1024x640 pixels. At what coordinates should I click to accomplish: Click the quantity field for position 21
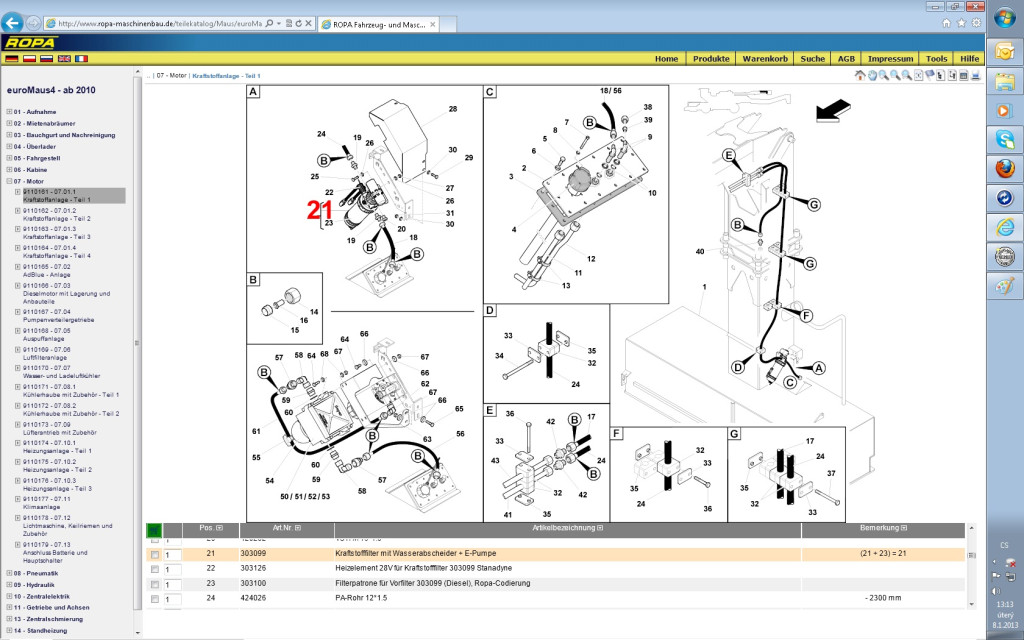coord(172,555)
